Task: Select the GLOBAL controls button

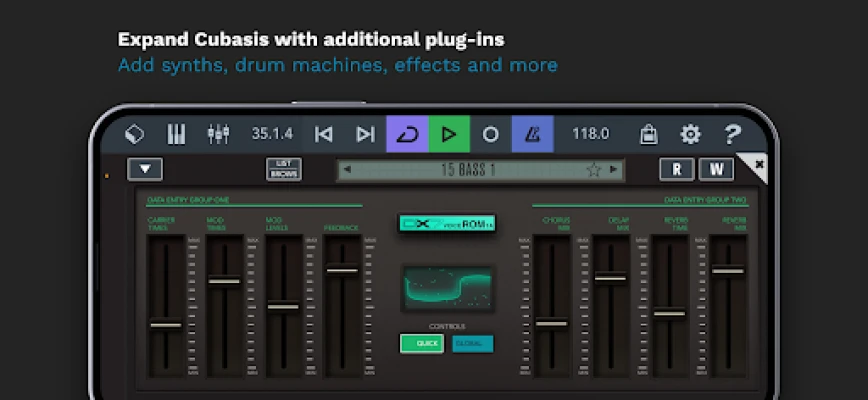Action: click(472, 344)
